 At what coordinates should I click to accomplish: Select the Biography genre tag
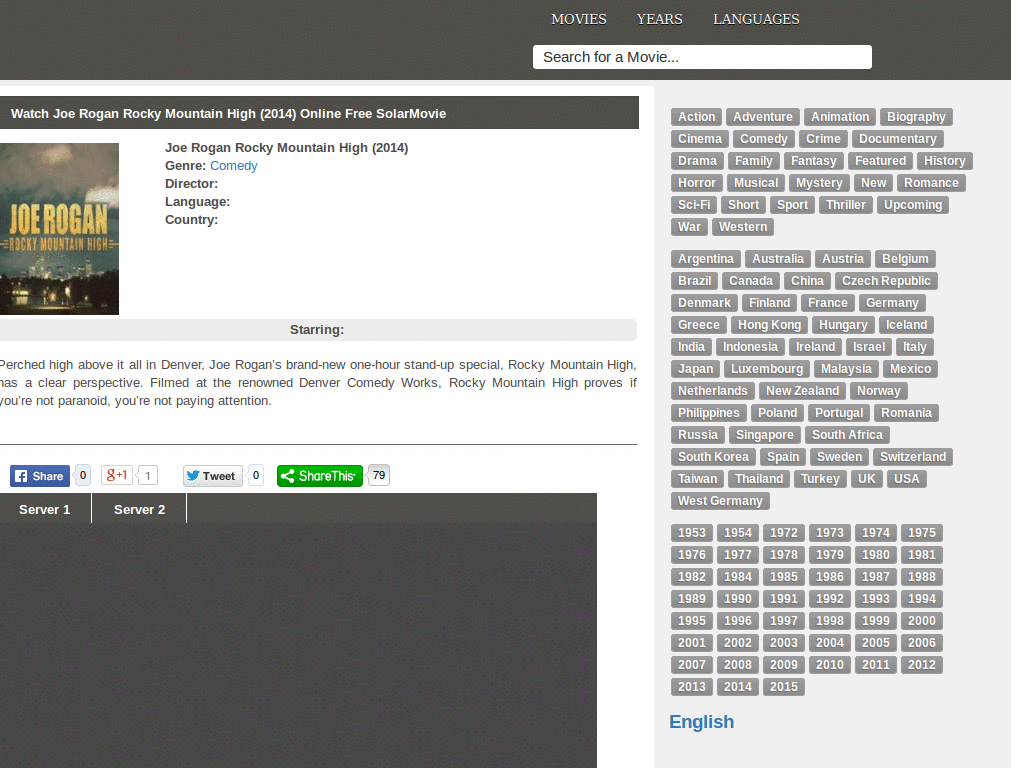(916, 117)
